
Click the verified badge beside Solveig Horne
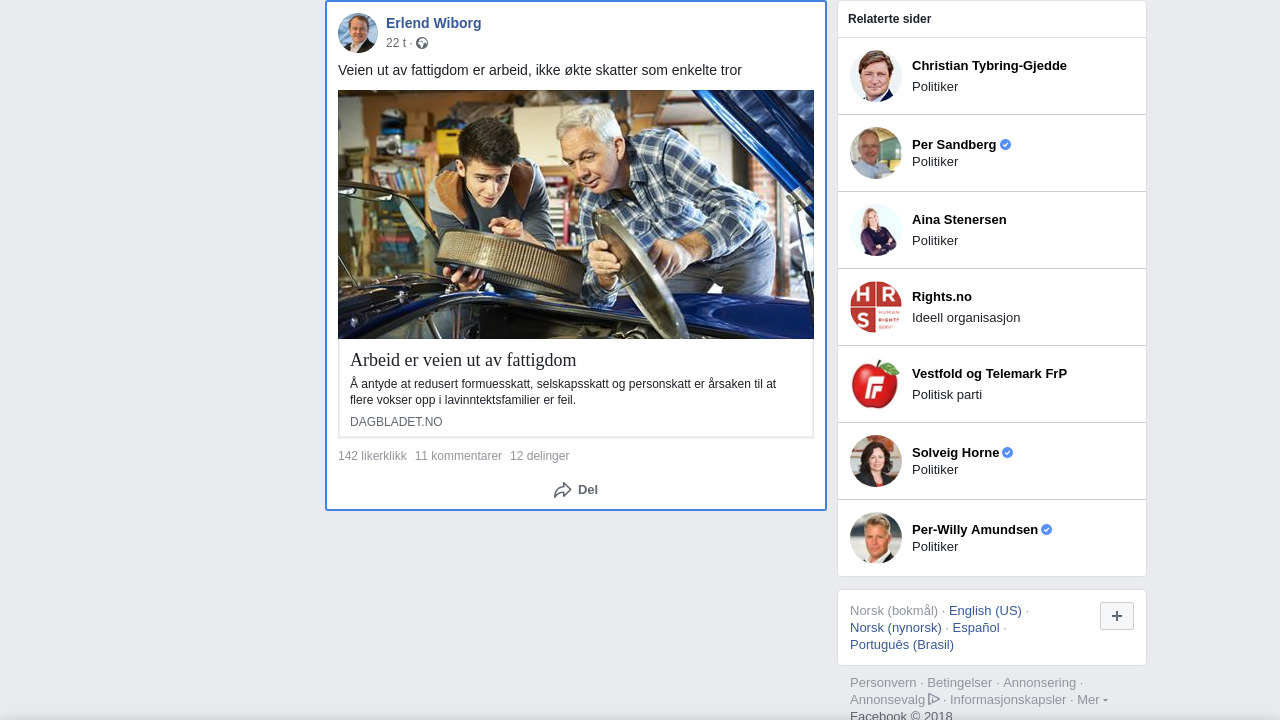click(x=1008, y=453)
